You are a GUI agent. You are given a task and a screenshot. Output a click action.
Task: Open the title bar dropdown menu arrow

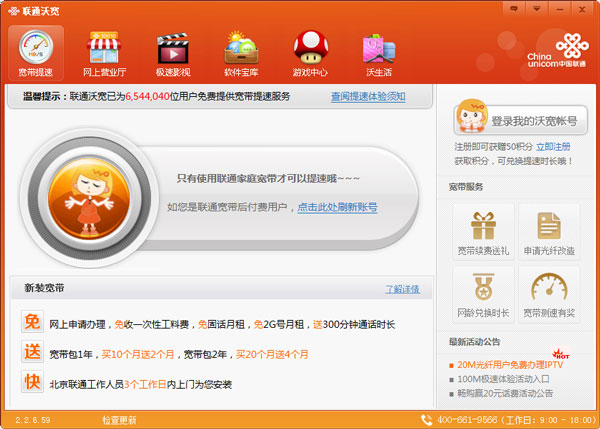(x=536, y=8)
